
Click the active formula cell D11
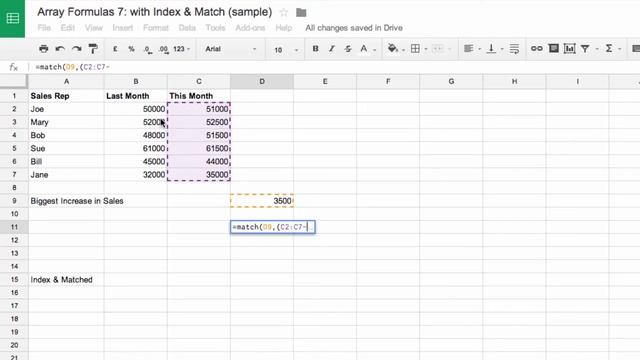point(273,227)
